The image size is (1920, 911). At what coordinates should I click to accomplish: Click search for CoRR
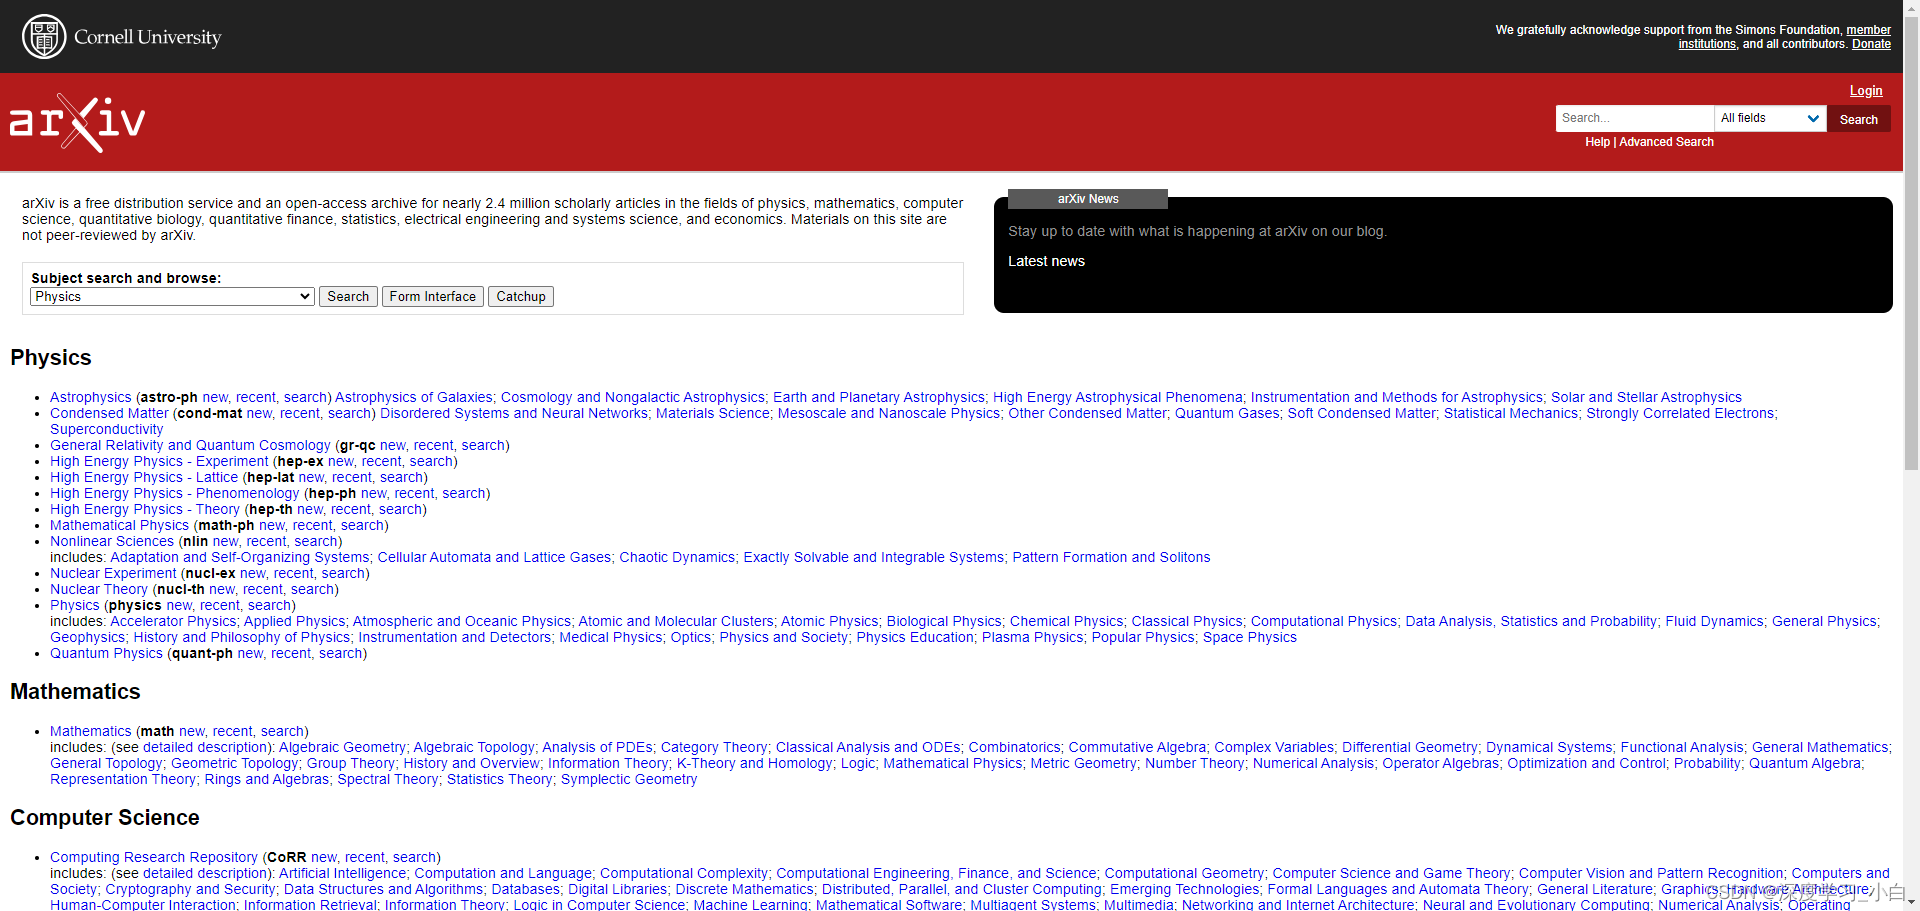[x=415, y=857]
